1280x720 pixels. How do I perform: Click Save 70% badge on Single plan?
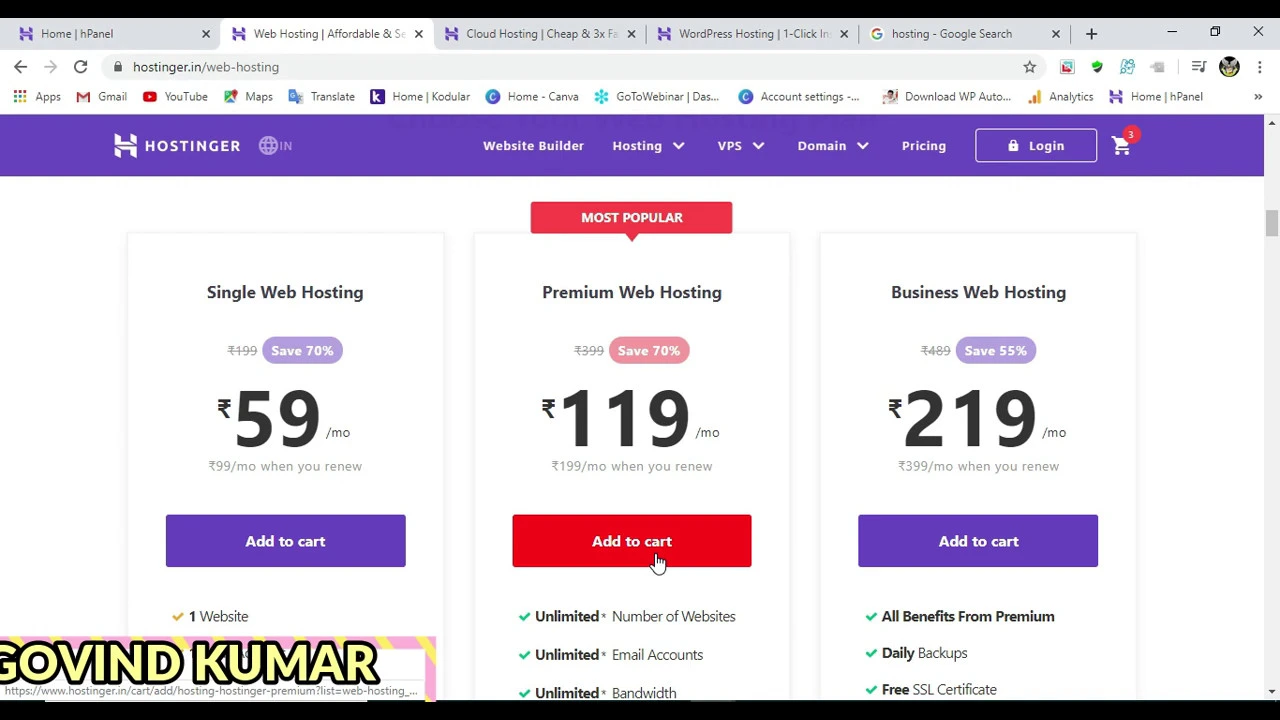coord(302,351)
